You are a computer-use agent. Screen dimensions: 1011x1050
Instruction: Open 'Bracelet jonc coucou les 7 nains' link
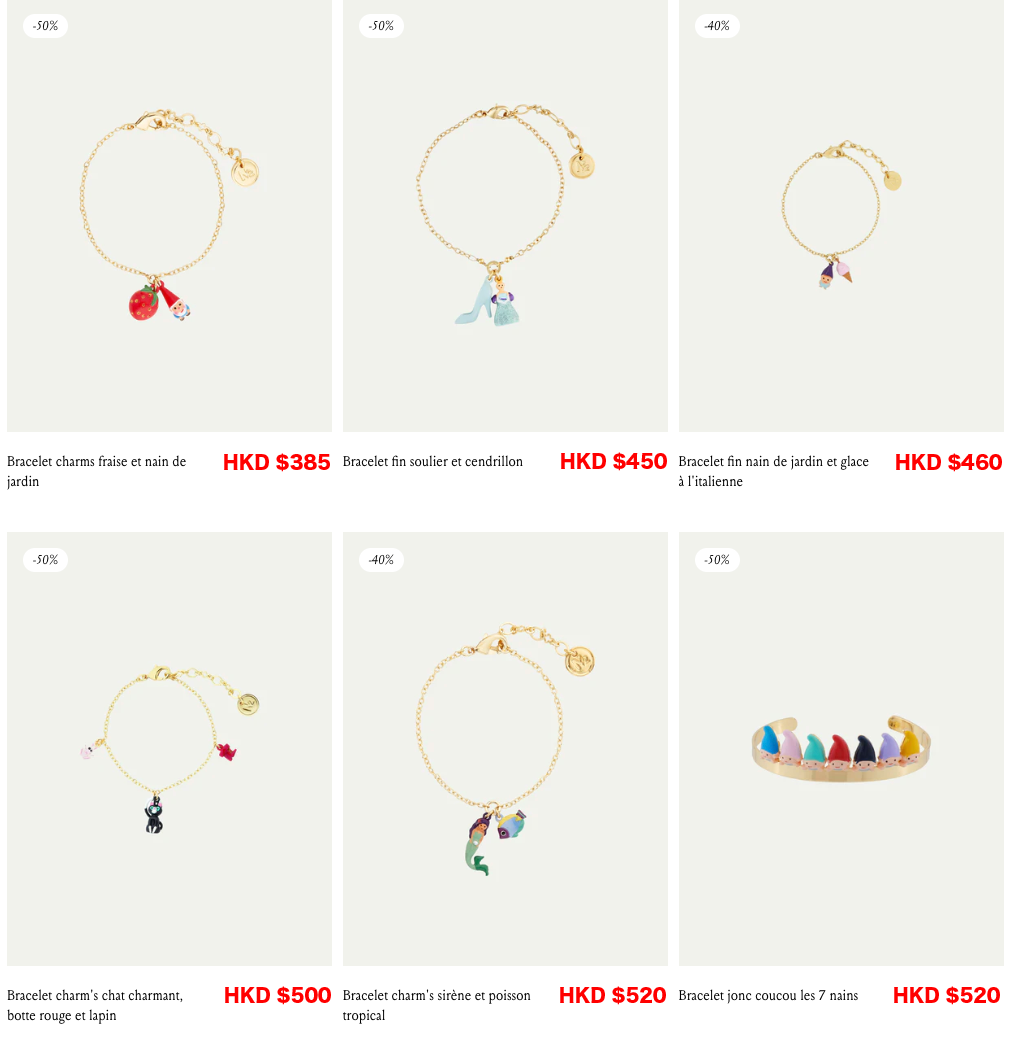coord(768,996)
